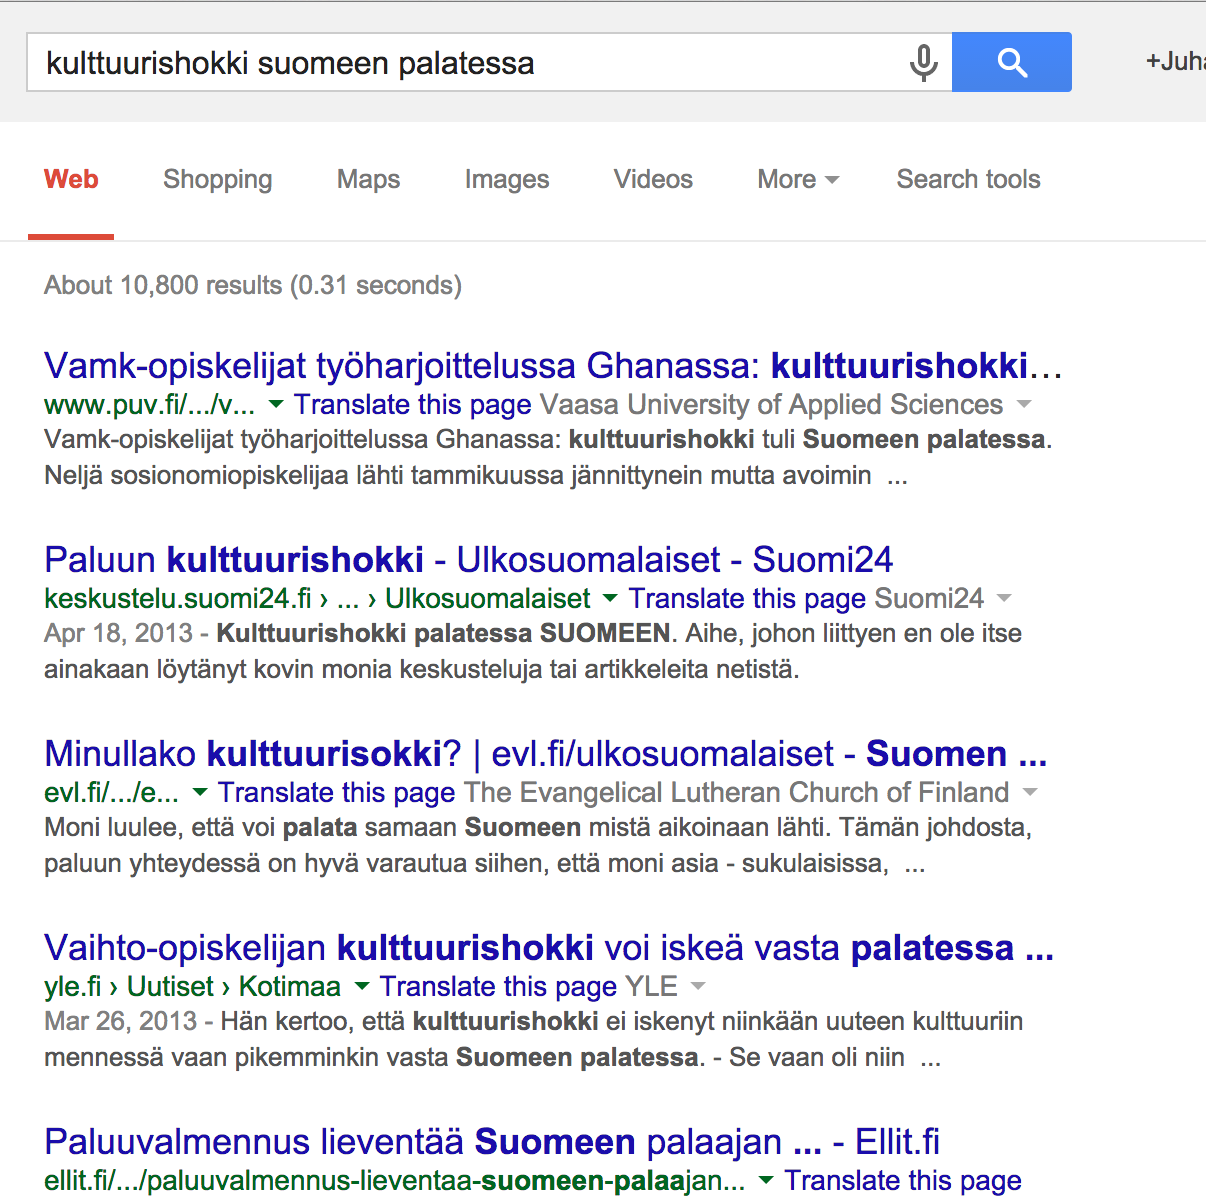Open Search tools options
The image size is (1206, 1204).
(968, 179)
